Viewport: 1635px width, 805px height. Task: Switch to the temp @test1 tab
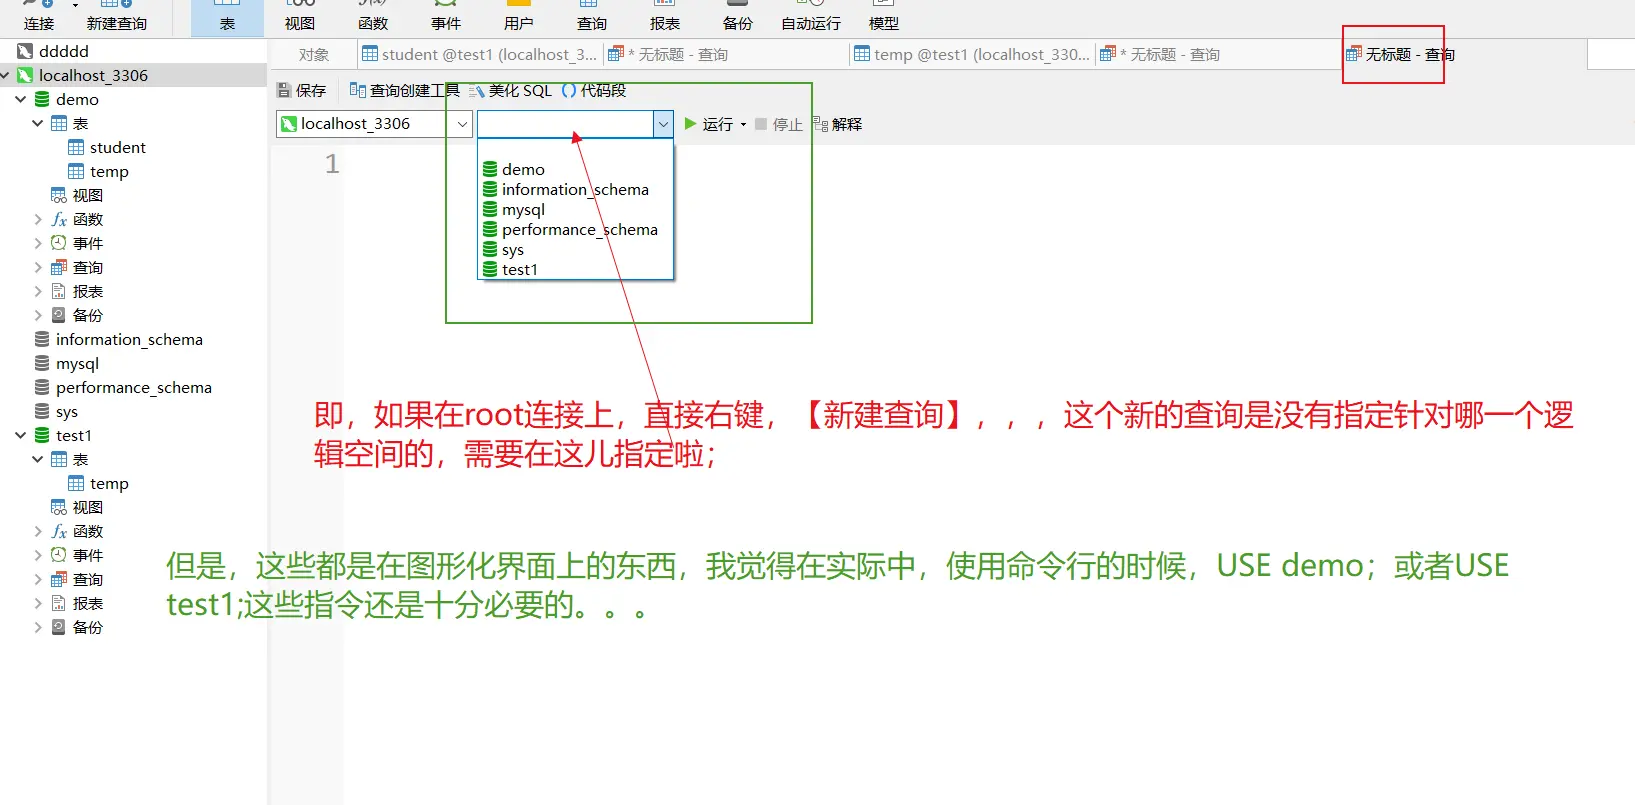pyautogui.click(x=971, y=54)
